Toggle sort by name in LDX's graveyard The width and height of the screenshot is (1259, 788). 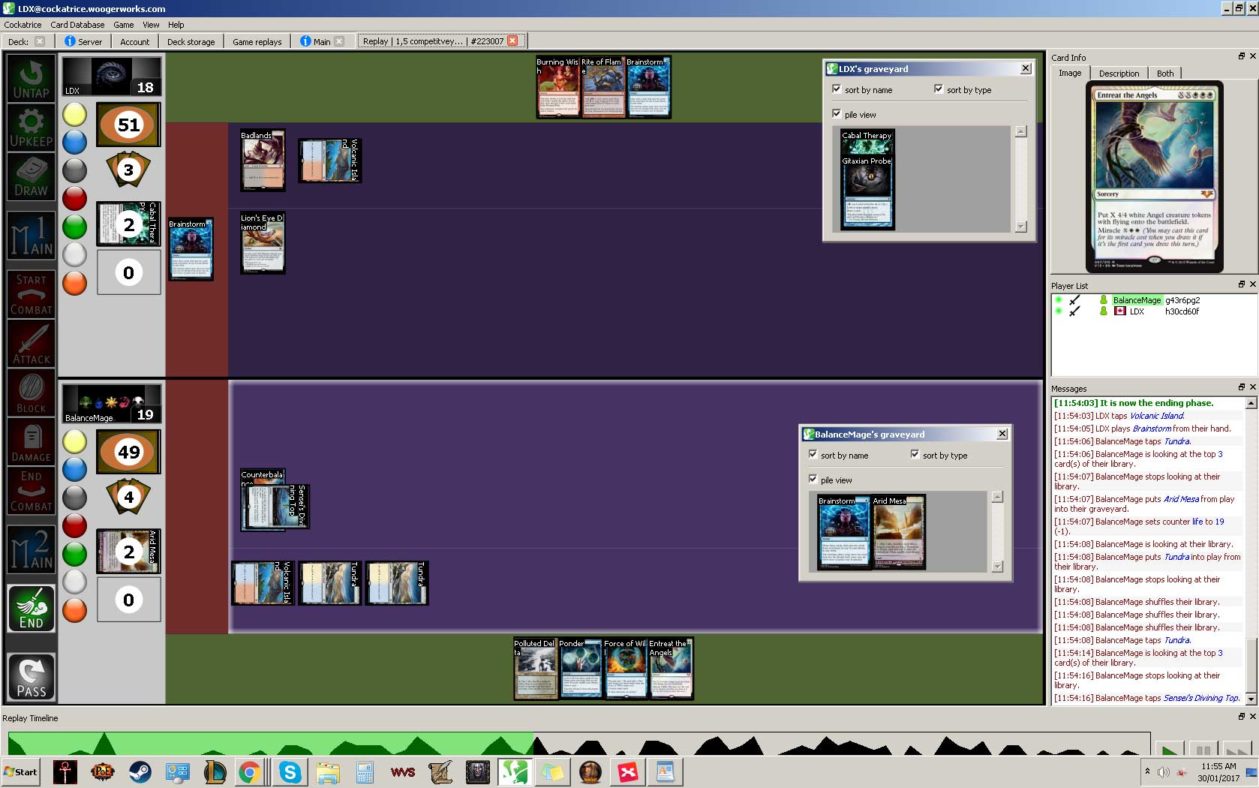(837, 90)
